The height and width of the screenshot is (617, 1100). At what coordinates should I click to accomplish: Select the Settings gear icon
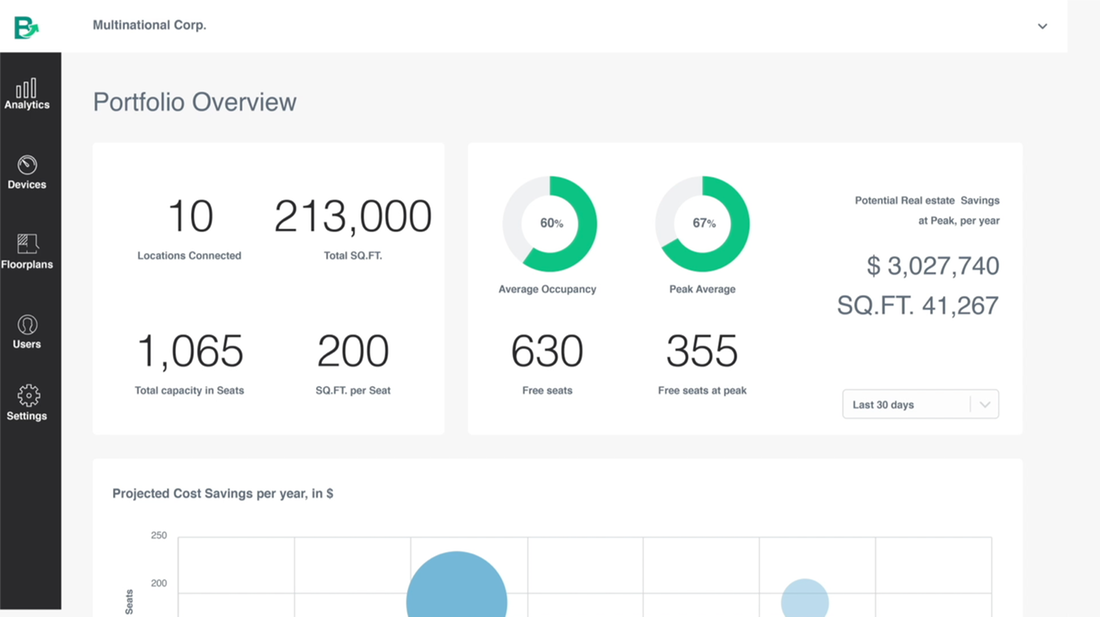[x=27, y=393]
